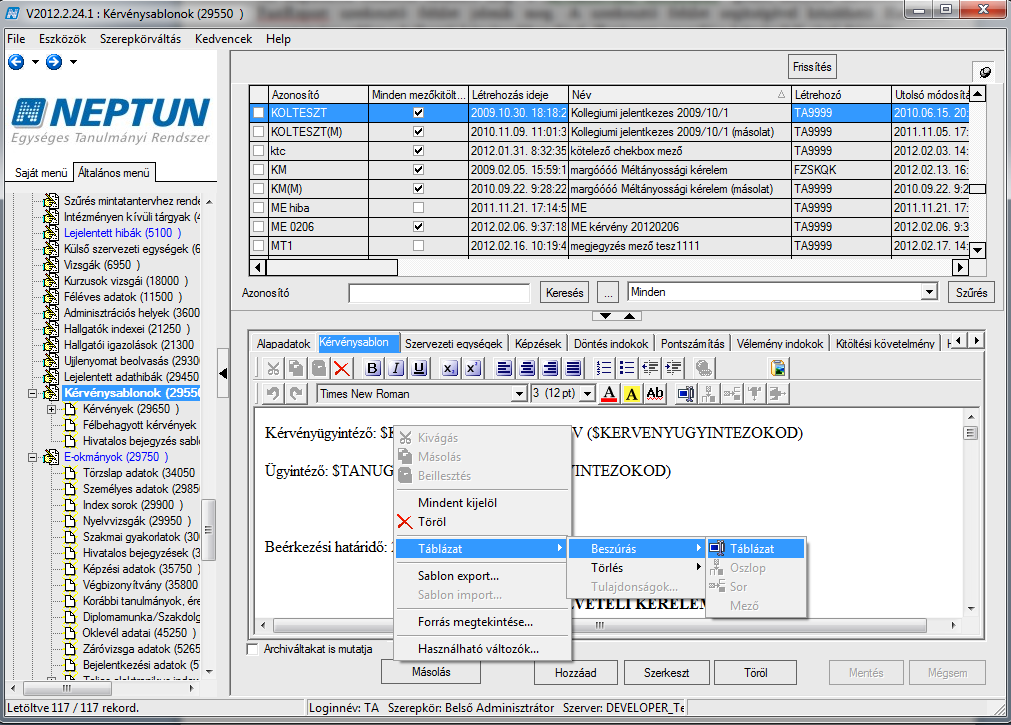Open the Minden filter dropdown
This screenshot has height=725, width=1011.
tap(928, 292)
